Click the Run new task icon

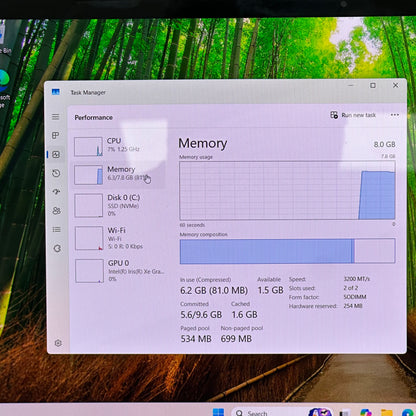click(x=334, y=115)
